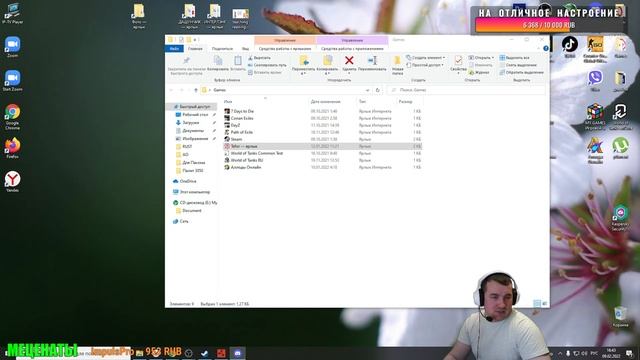Click the Up one level arrow
Image resolution: width=640 pixels, height=360 pixels.
coord(196,90)
